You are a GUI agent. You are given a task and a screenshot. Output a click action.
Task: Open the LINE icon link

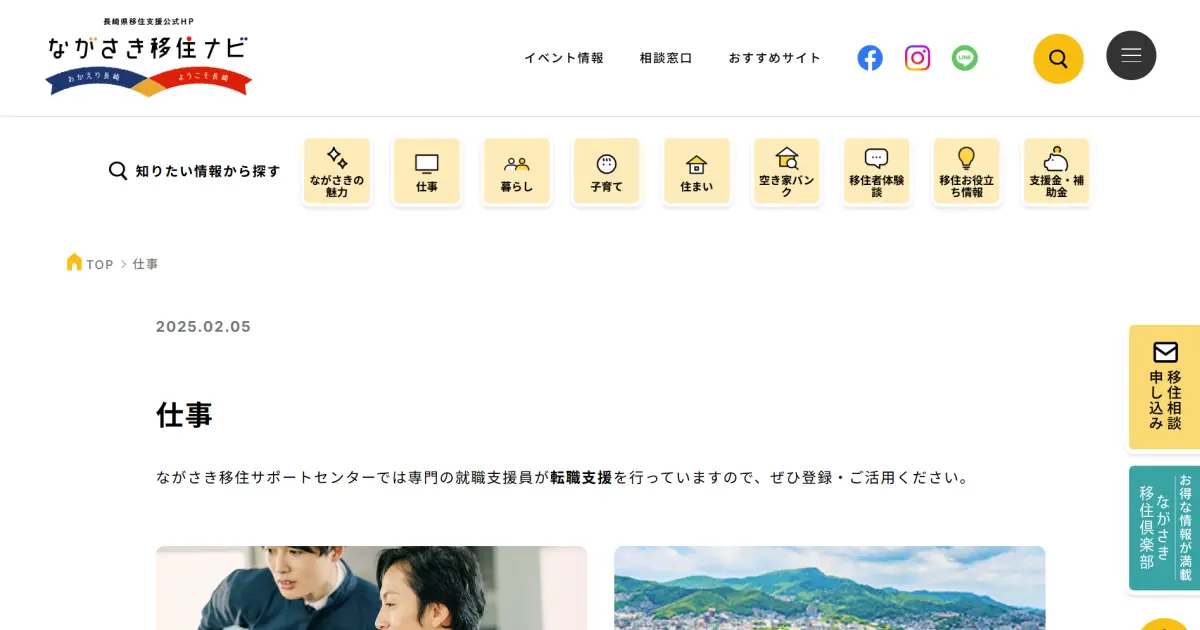click(x=965, y=58)
